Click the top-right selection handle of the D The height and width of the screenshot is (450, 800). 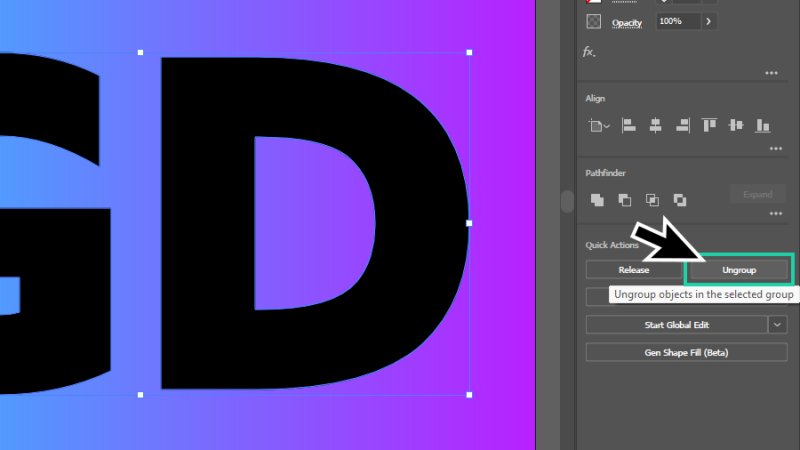pyautogui.click(x=469, y=53)
